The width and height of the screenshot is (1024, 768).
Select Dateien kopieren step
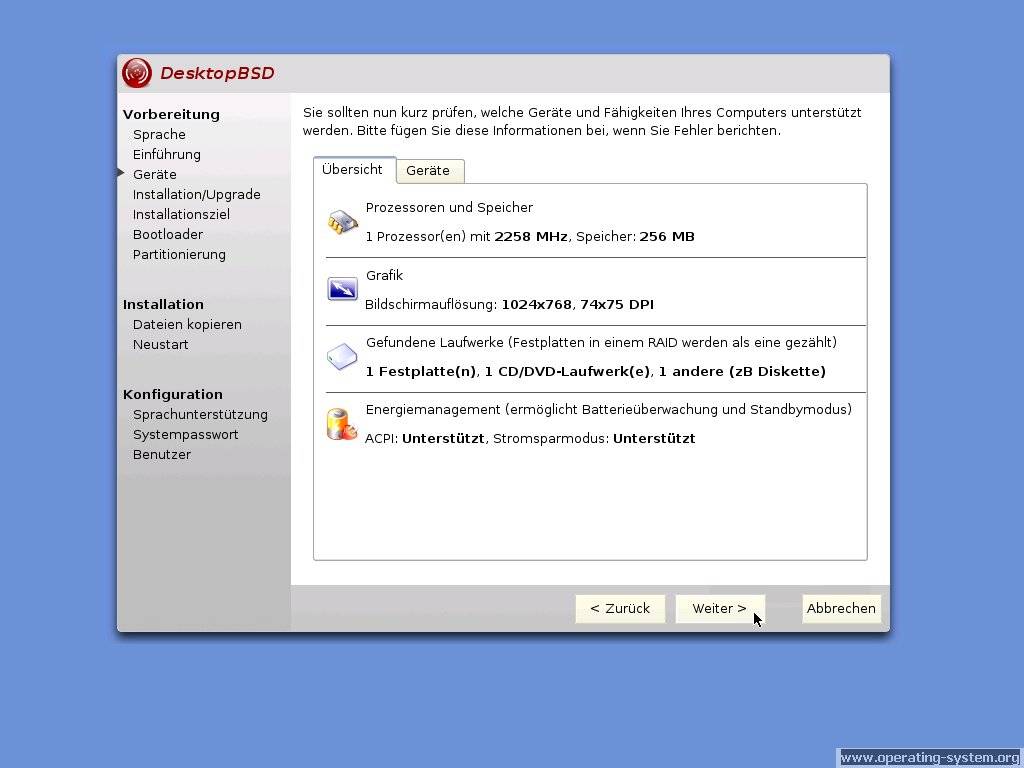[x=187, y=325]
